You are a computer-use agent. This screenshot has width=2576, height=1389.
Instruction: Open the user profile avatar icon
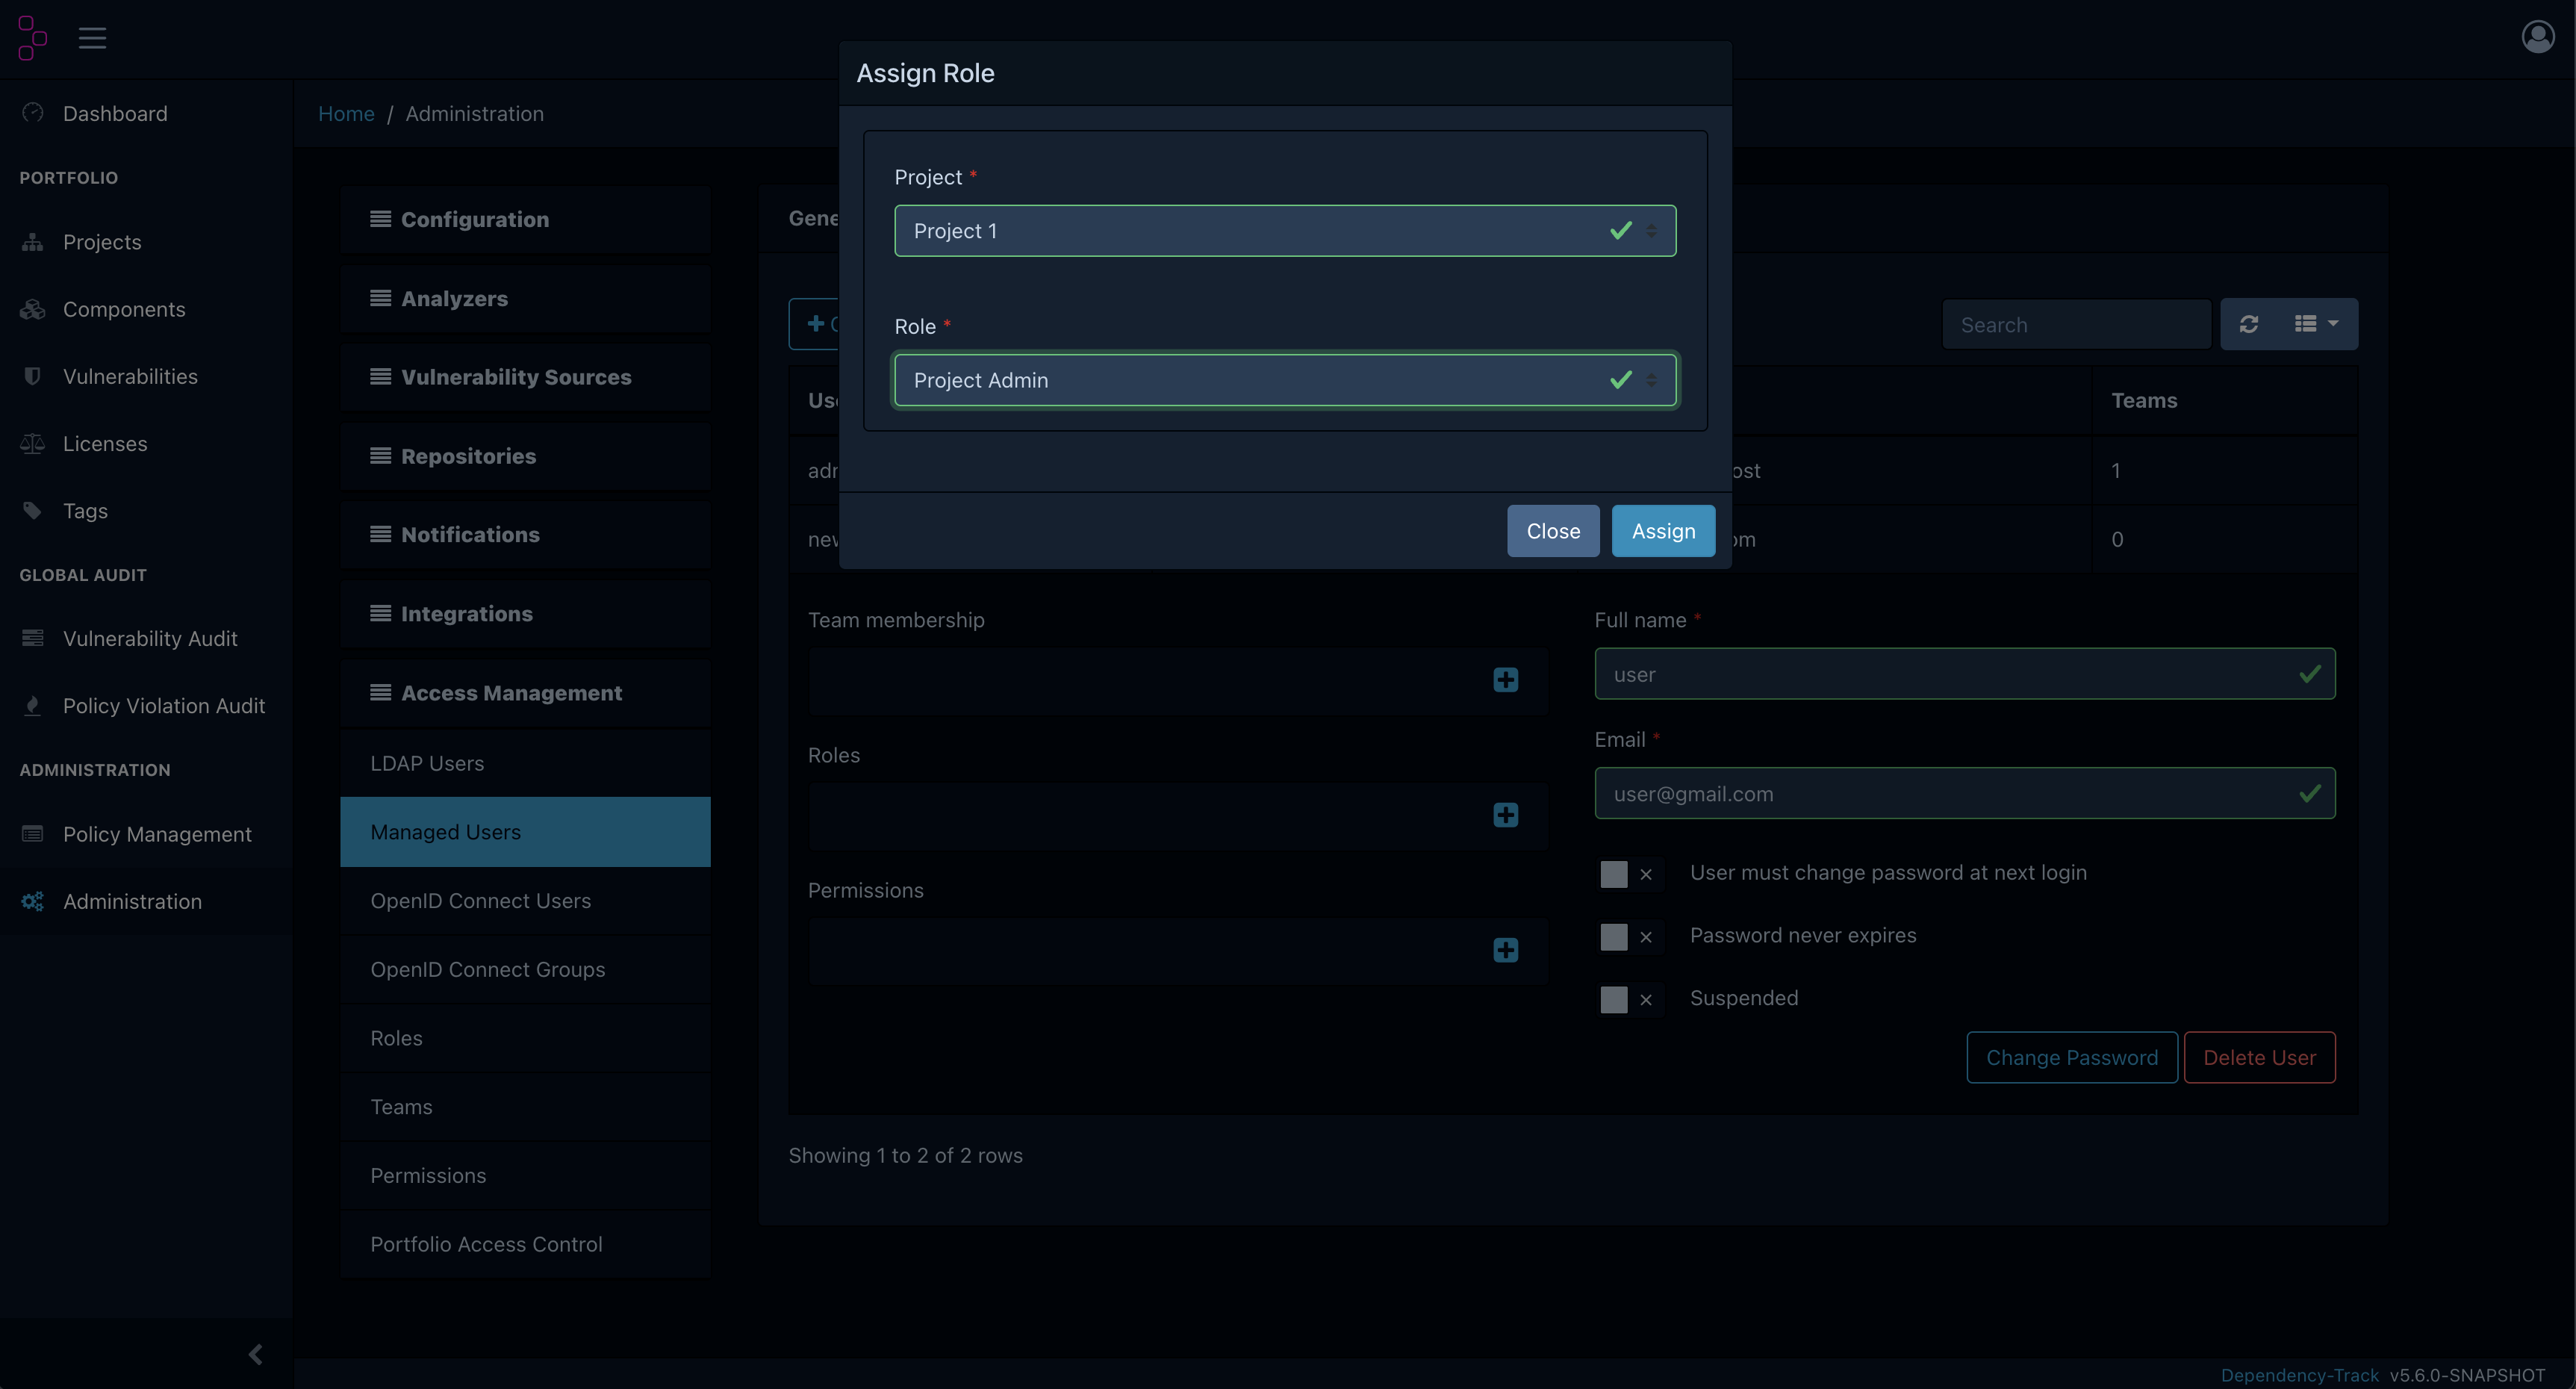tap(2537, 37)
